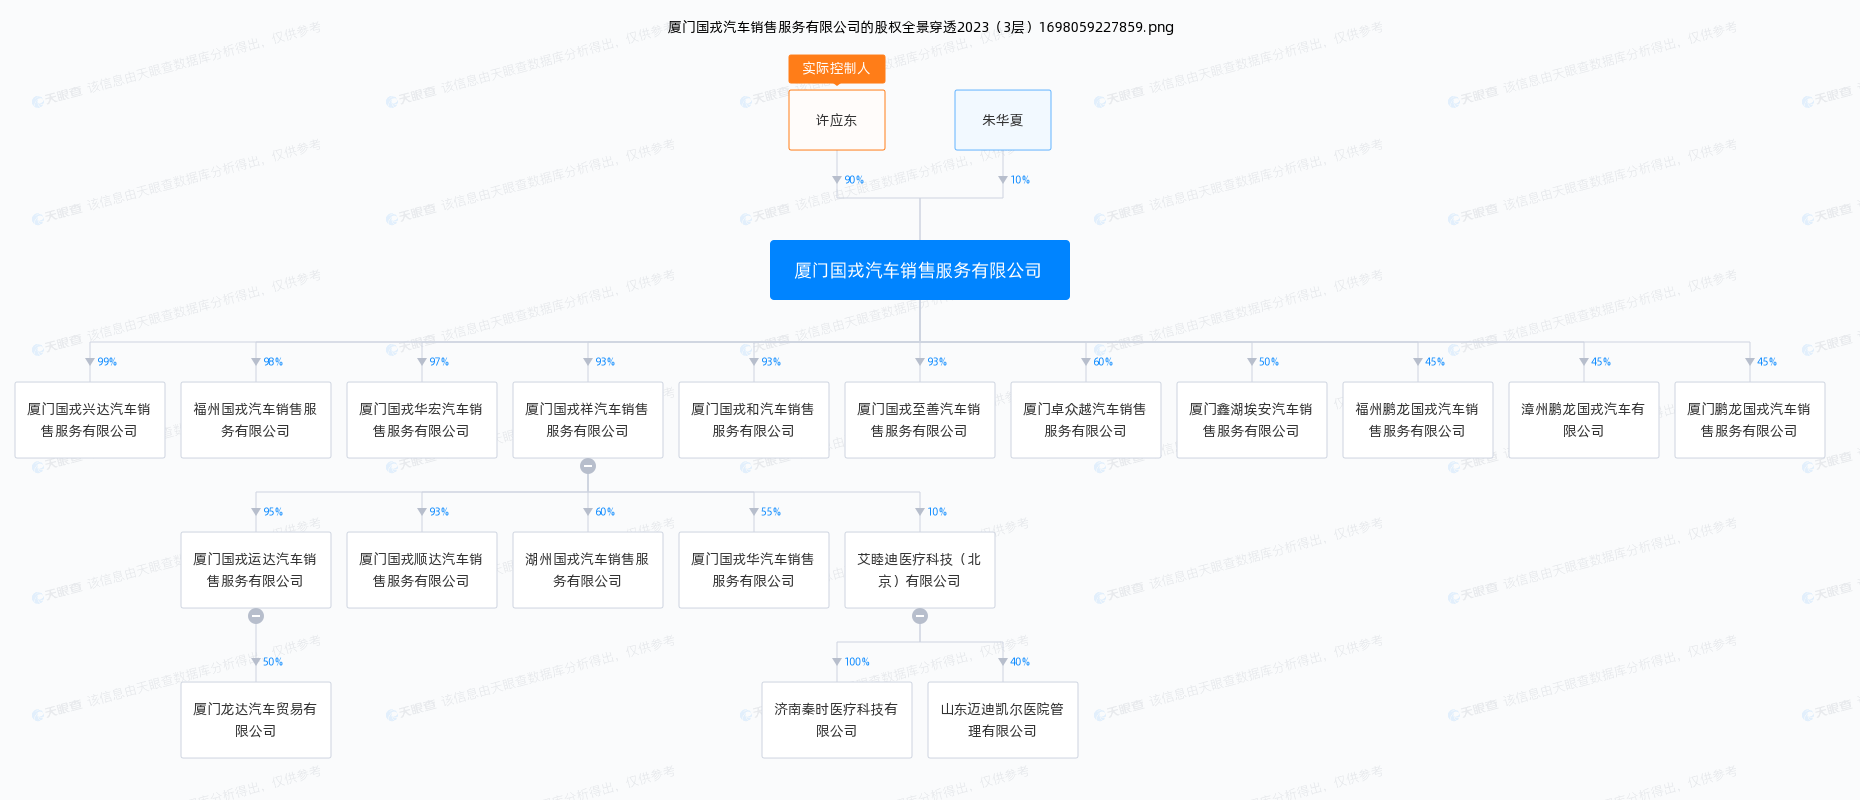Open 厦门国戎兴达汽车销售服务有限公司 node
The height and width of the screenshot is (800, 1860).
[x=90, y=420]
